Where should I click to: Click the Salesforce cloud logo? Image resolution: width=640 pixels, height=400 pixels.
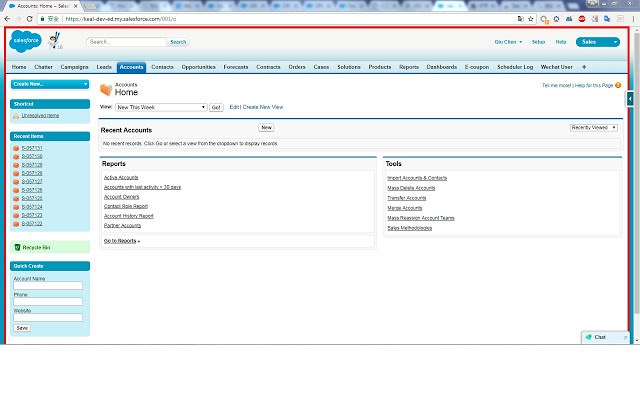pyautogui.click(x=25, y=41)
